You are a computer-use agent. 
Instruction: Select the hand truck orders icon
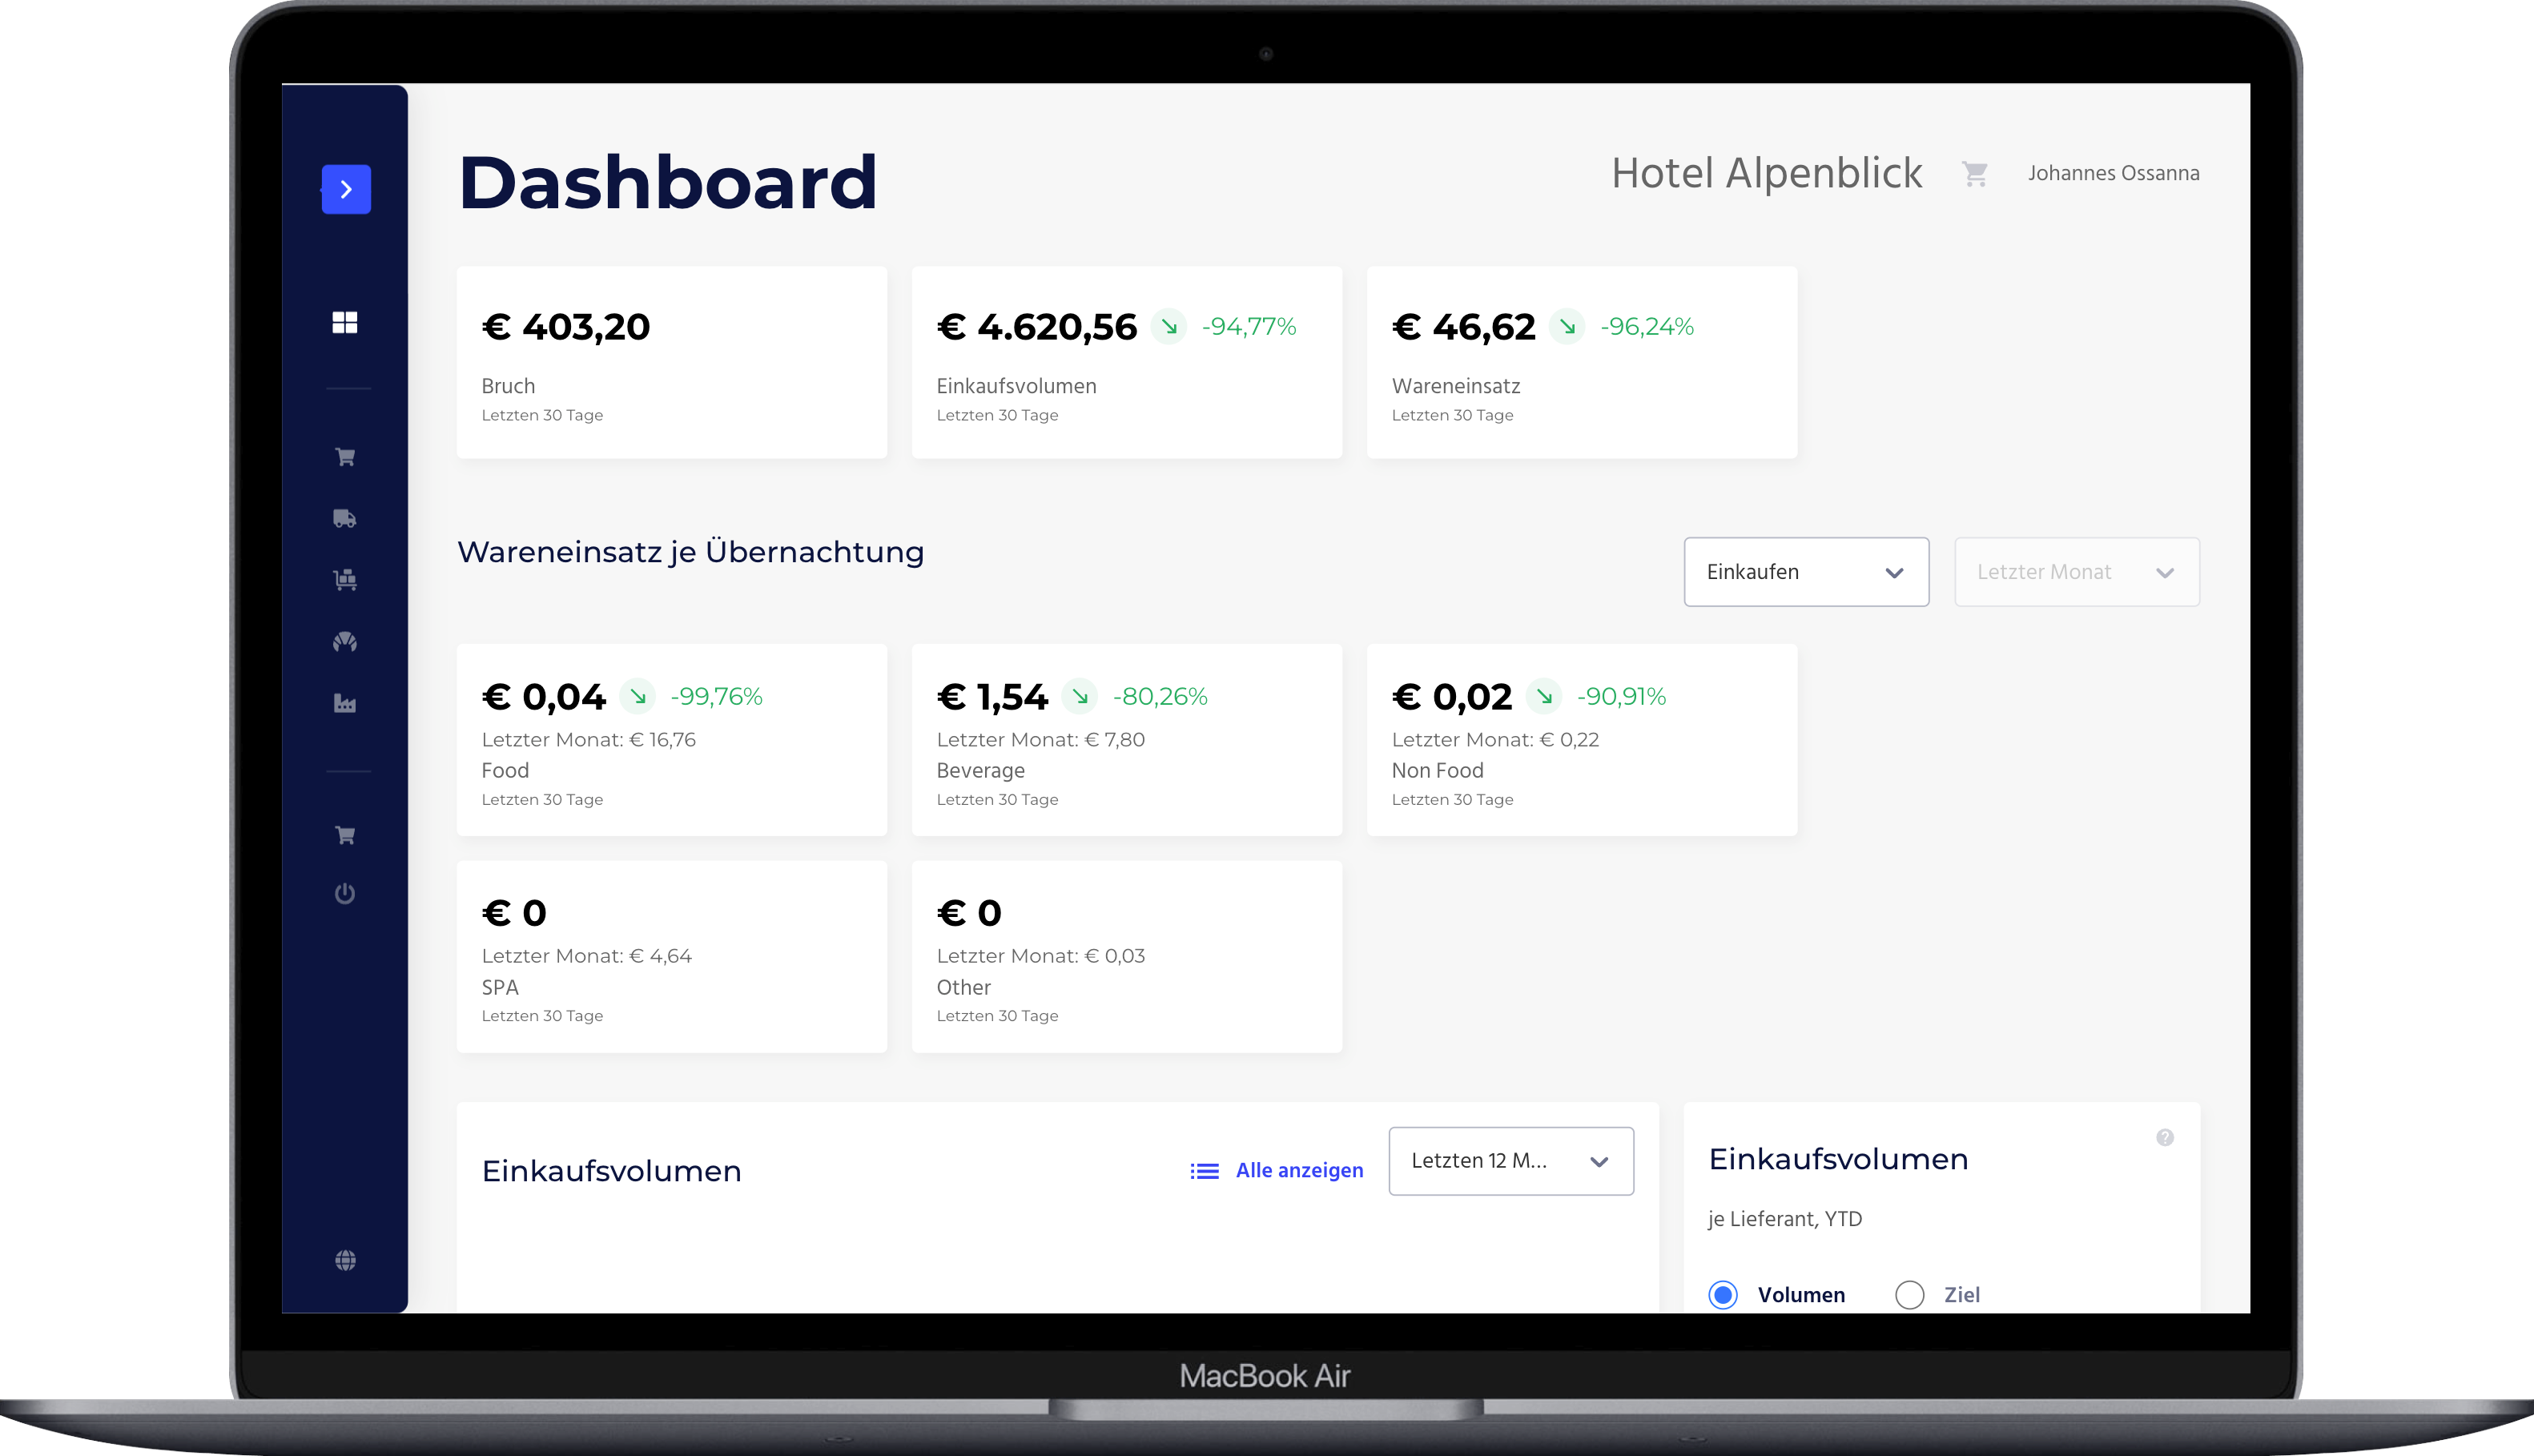[345, 580]
